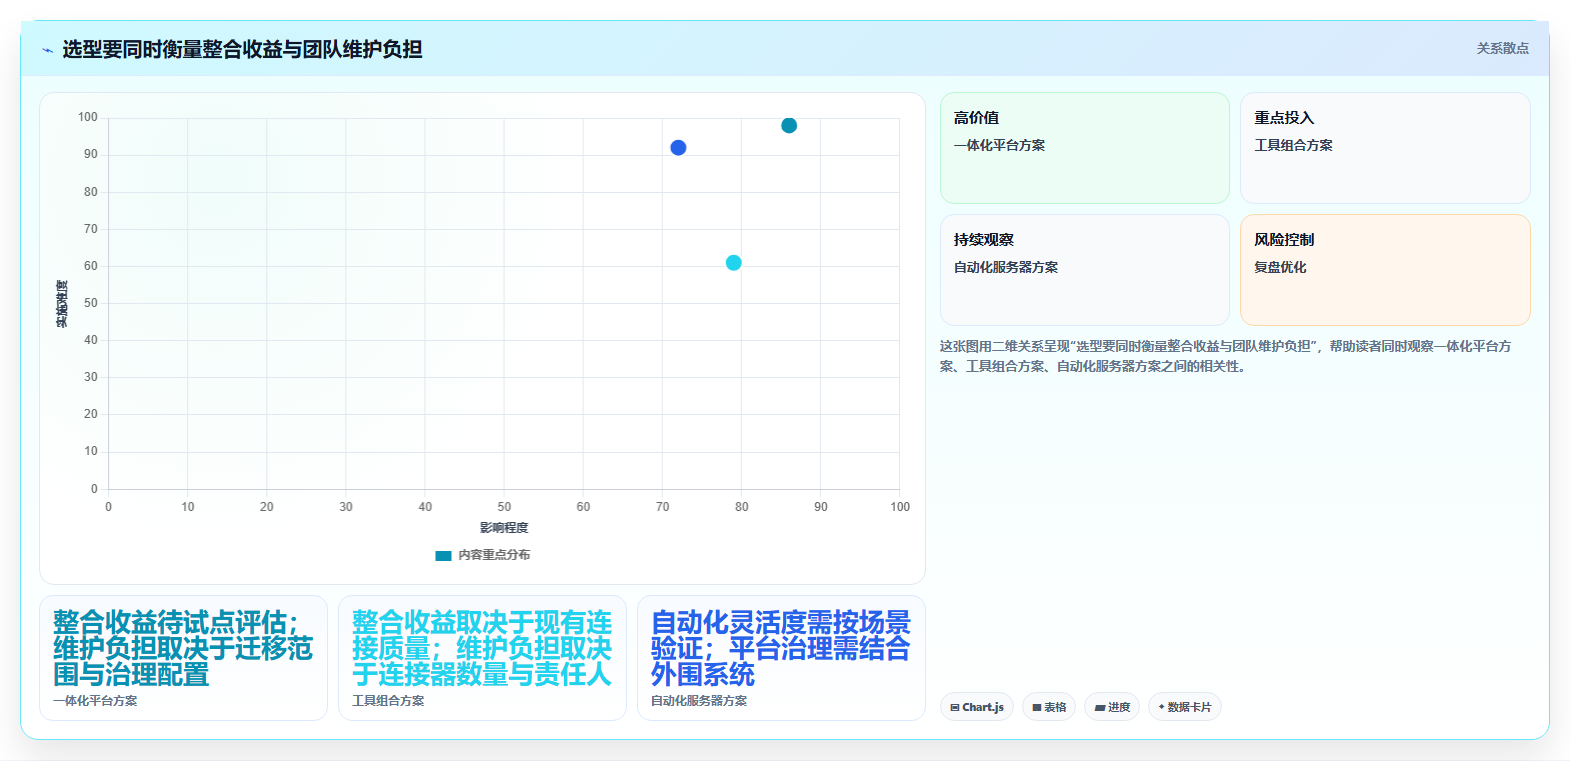This screenshot has width=1570, height=761.
Task: Click the Chart.js tag
Action: coord(977,707)
